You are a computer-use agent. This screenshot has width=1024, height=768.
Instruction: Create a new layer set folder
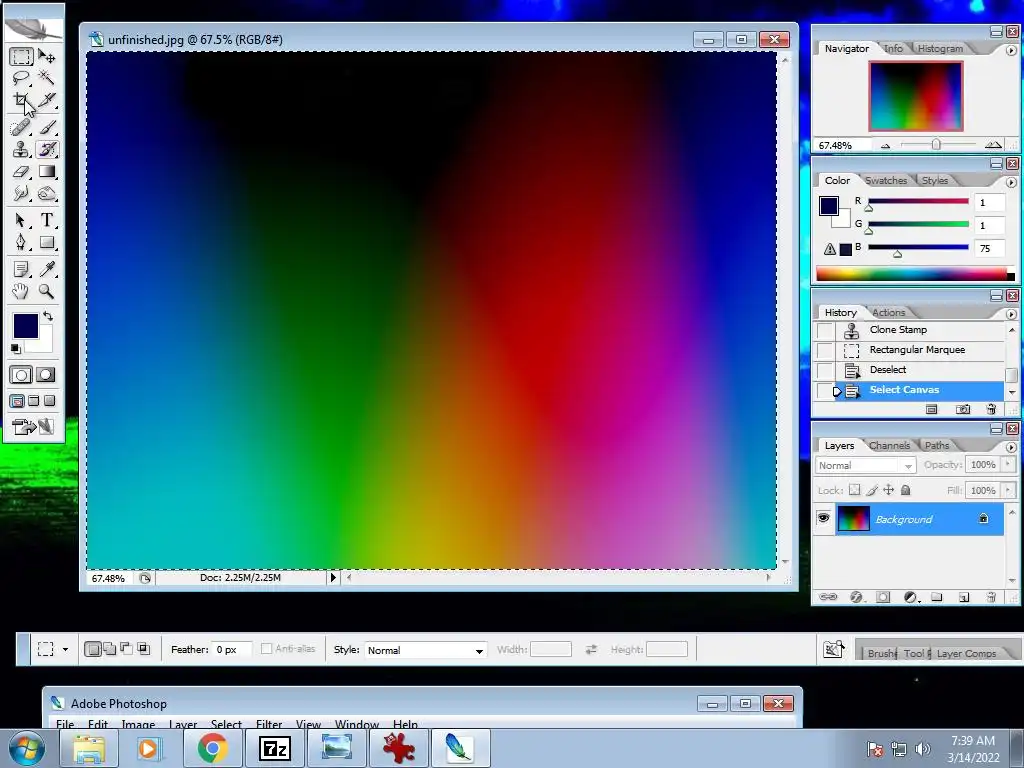[x=936, y=597]
